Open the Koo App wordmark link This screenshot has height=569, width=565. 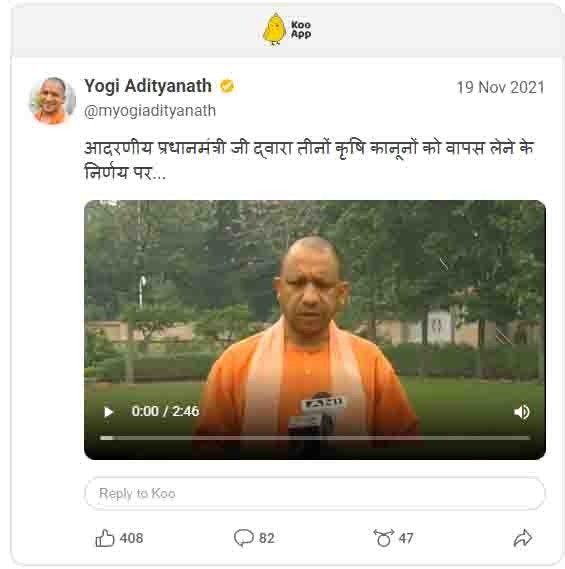tap(301, 29)
